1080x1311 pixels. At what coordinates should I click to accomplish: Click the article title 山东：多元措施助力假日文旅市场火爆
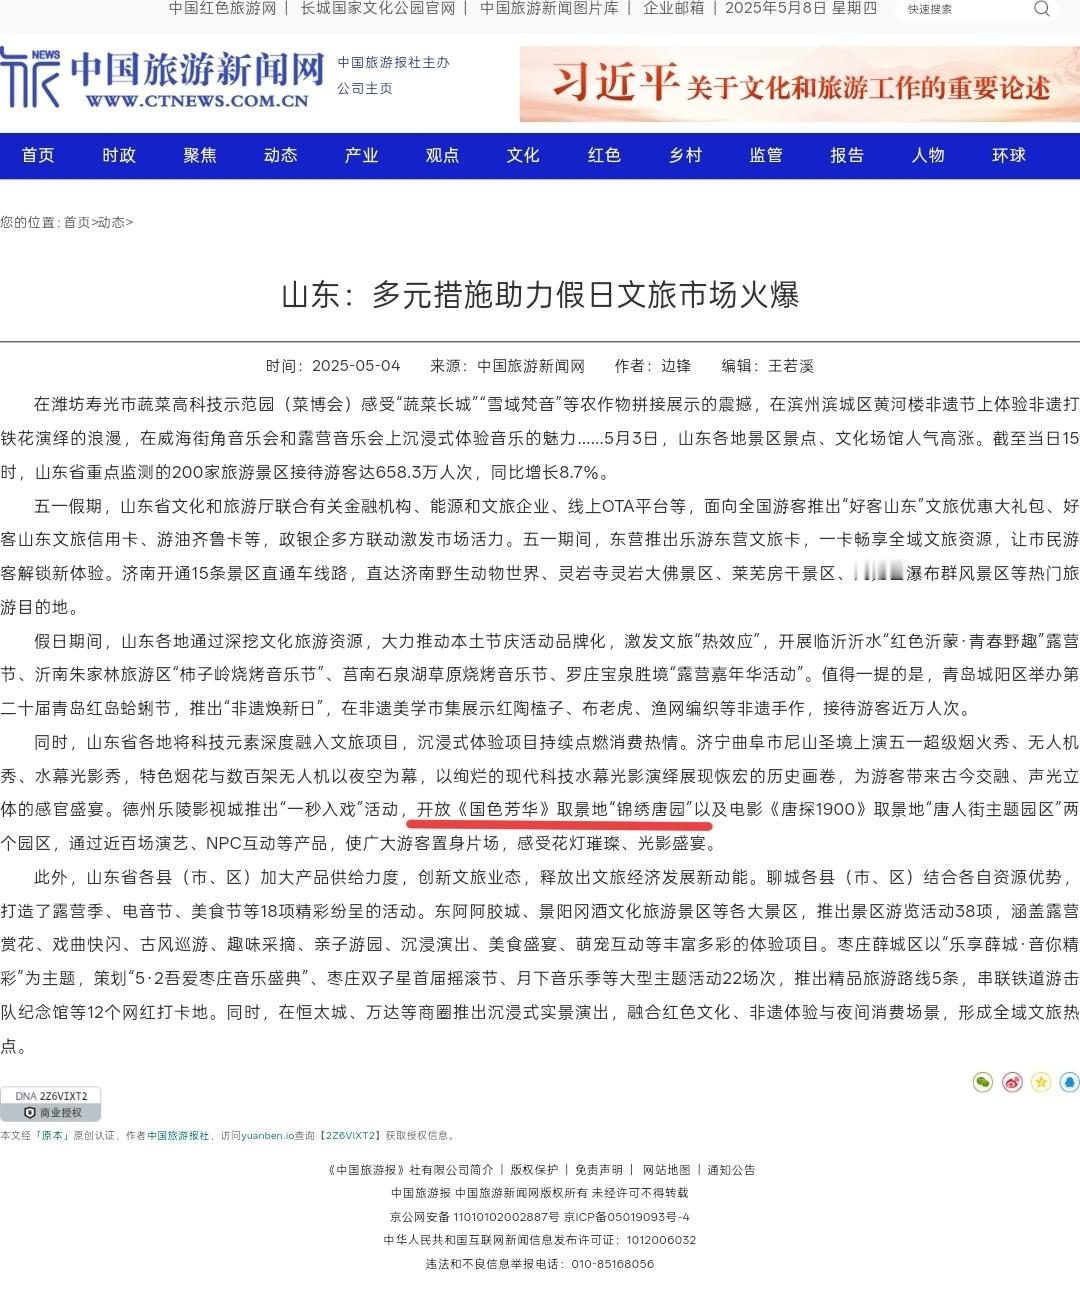[x=540, y=295]
